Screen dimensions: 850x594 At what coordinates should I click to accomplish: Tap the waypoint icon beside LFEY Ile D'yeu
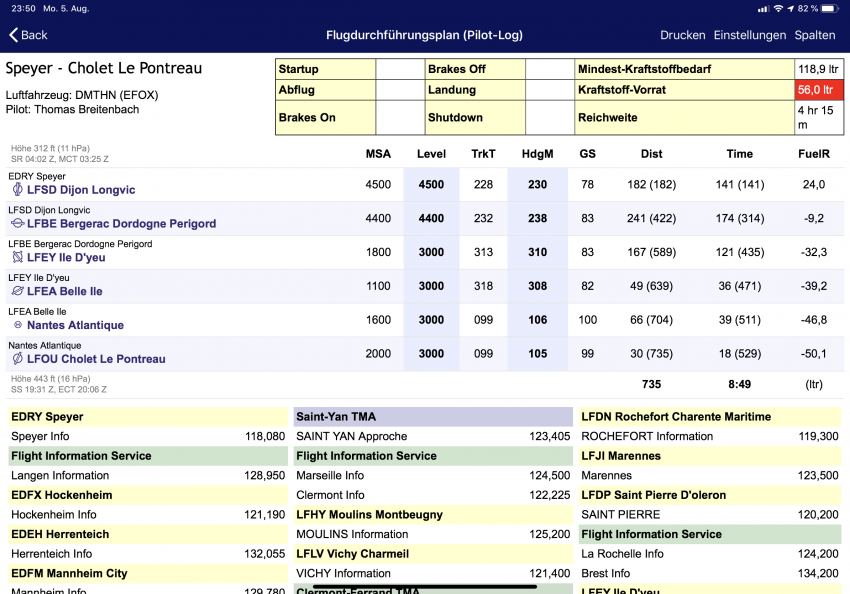tap(17, 257)
